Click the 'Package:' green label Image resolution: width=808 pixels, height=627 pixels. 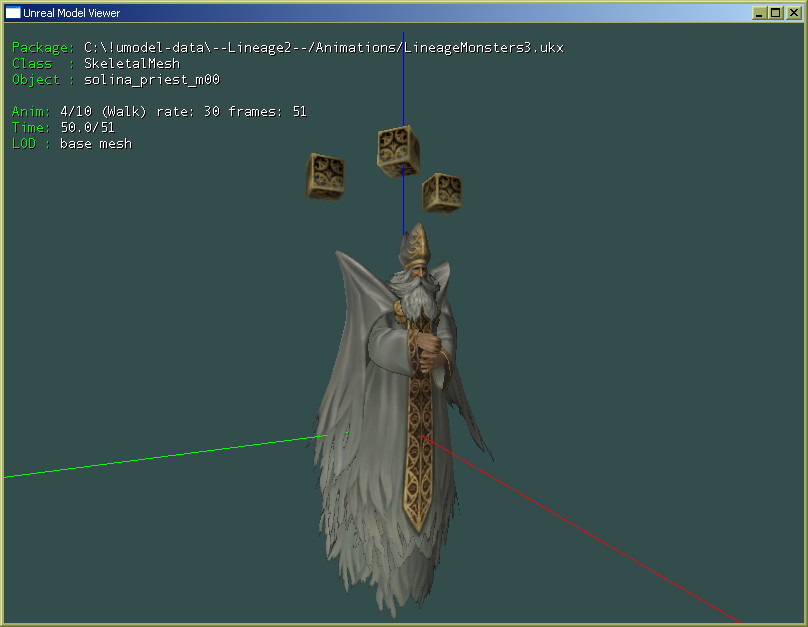click(43, 48)
